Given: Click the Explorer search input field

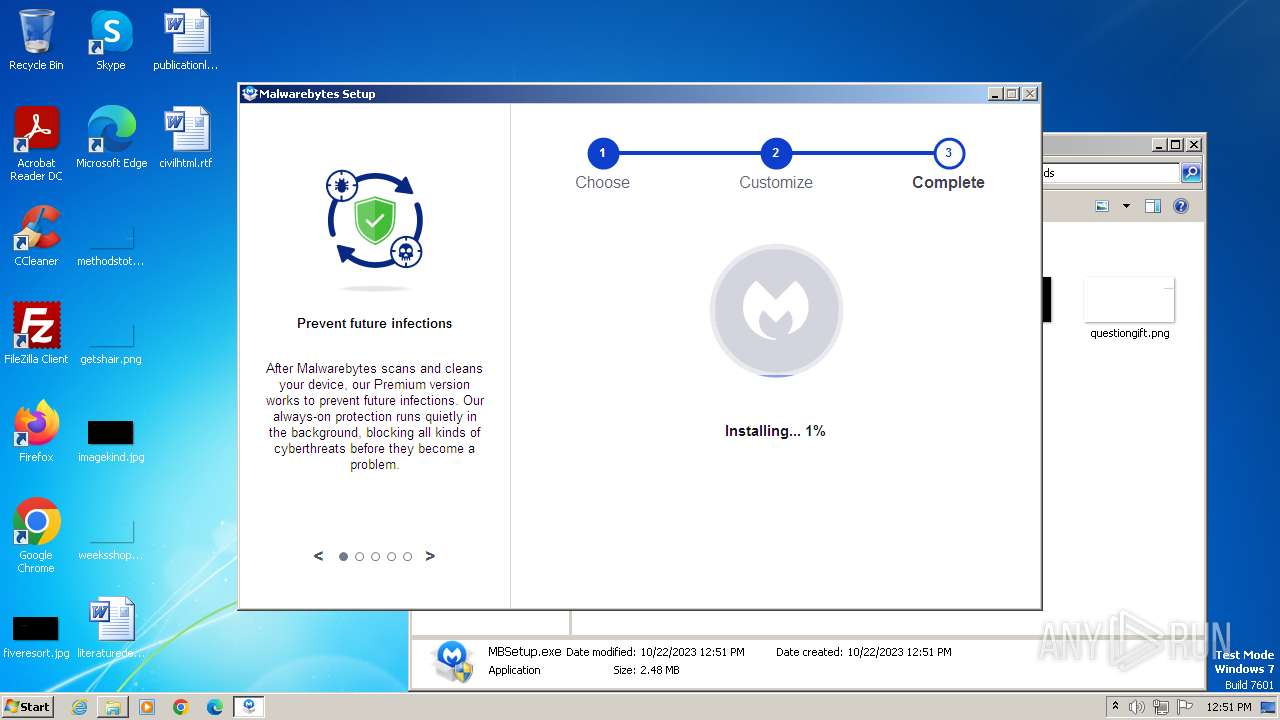Looking at the screenshot, I should tap(1110, 173).
